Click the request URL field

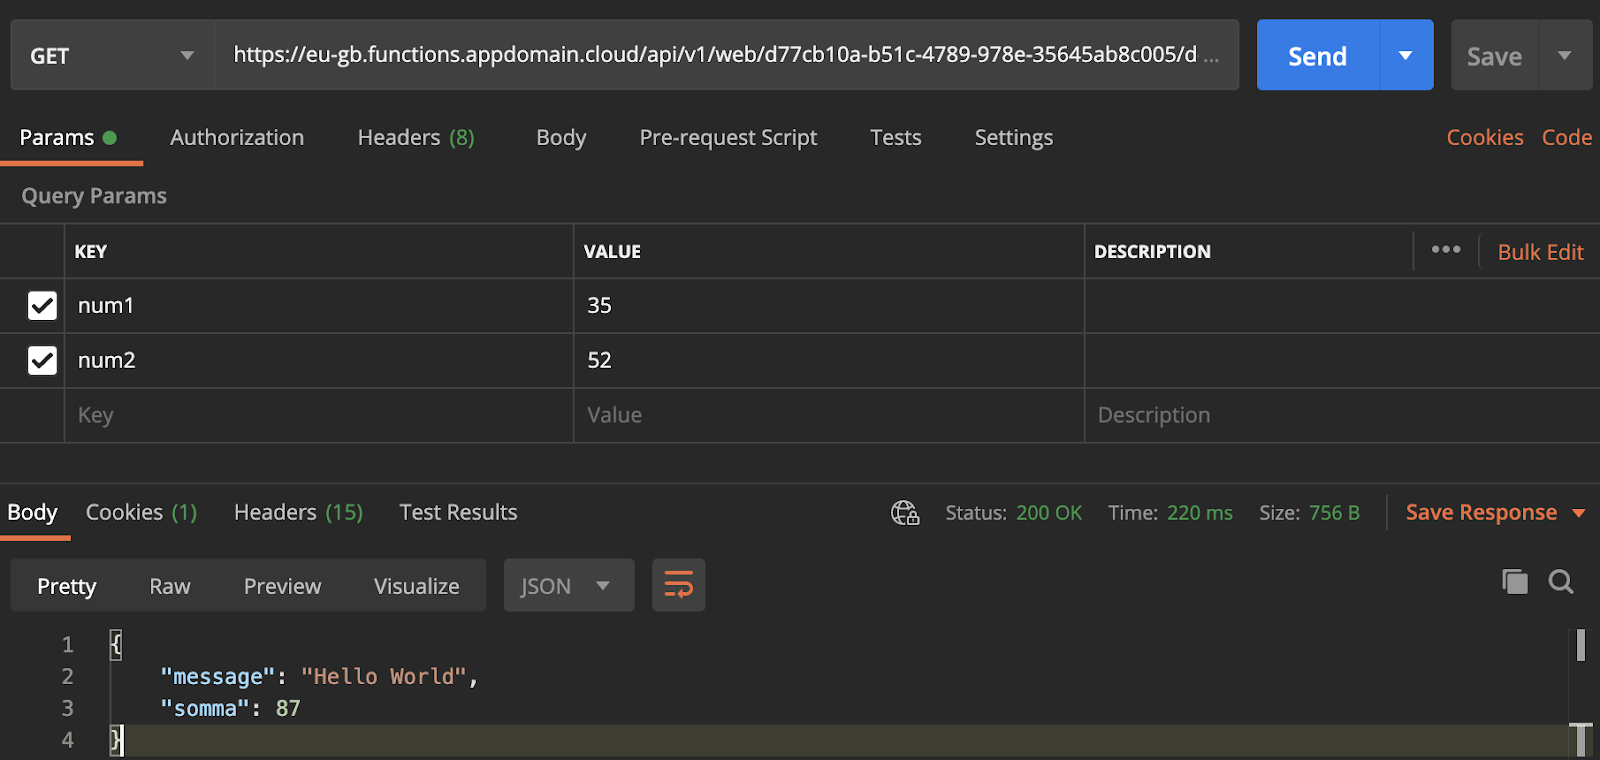[727, 55]
